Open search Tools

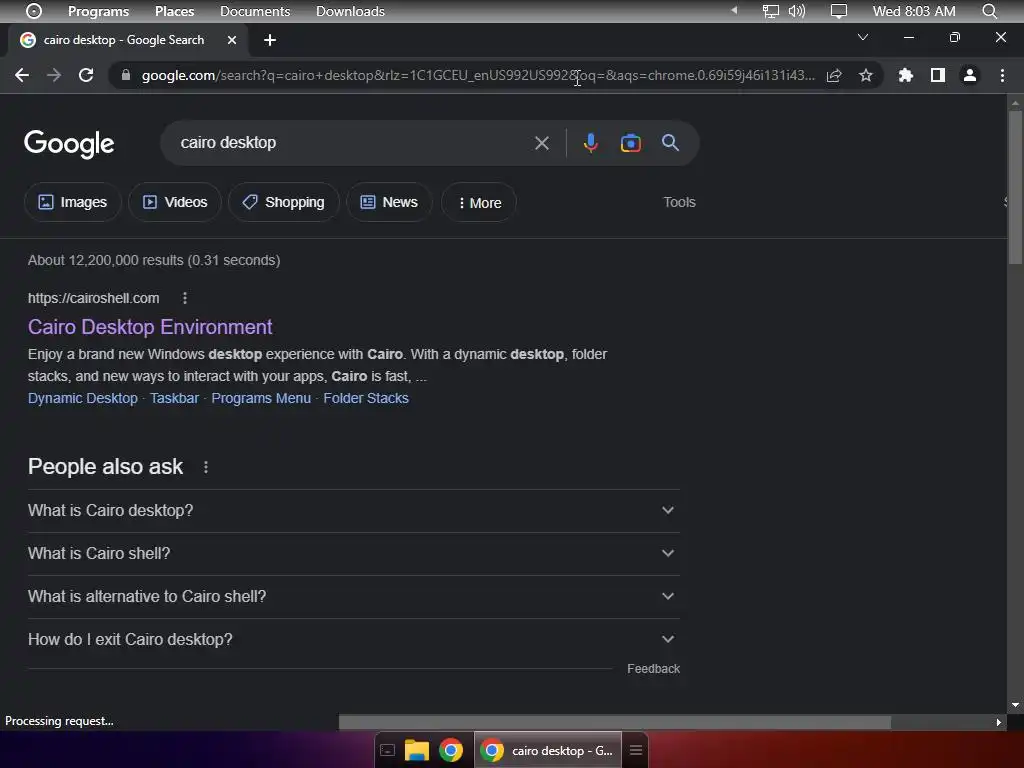coord(679,202)
